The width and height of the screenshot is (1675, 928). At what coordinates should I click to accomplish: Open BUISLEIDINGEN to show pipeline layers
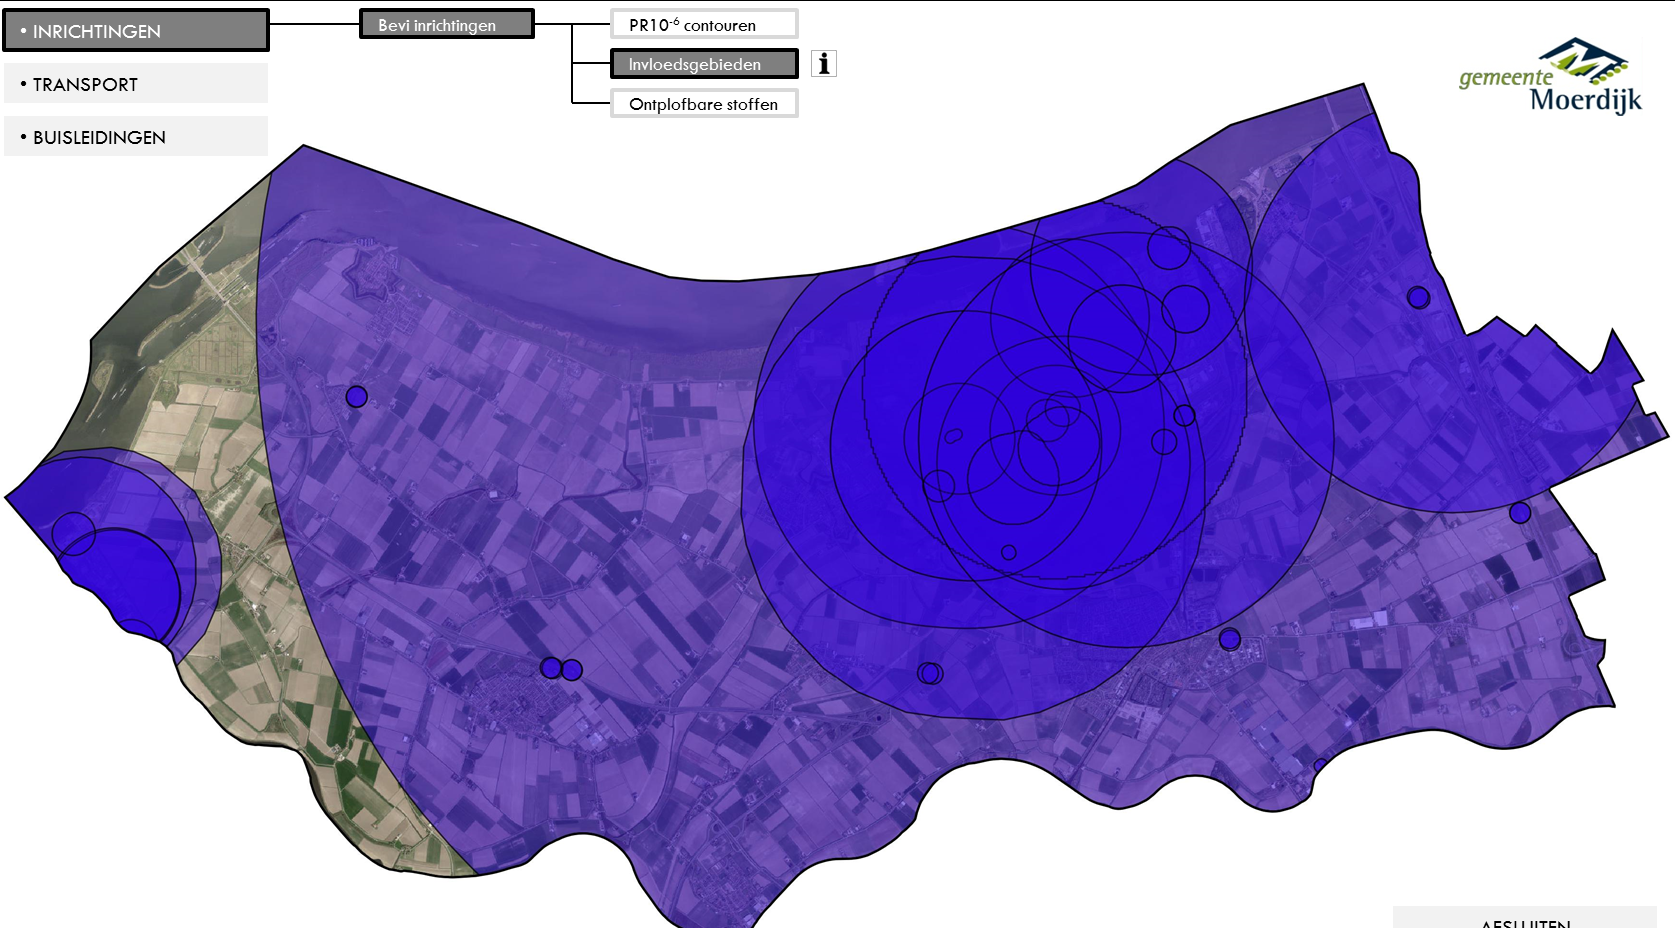135,136
